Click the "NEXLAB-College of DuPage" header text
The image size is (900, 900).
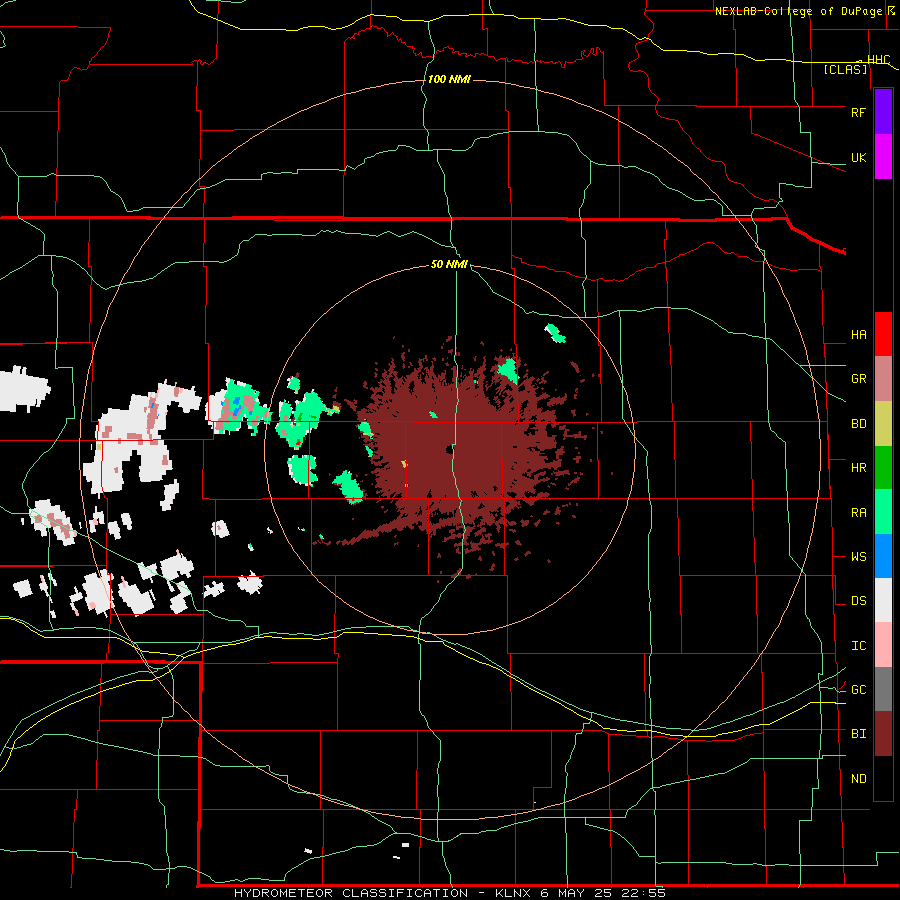click(798, 11)
